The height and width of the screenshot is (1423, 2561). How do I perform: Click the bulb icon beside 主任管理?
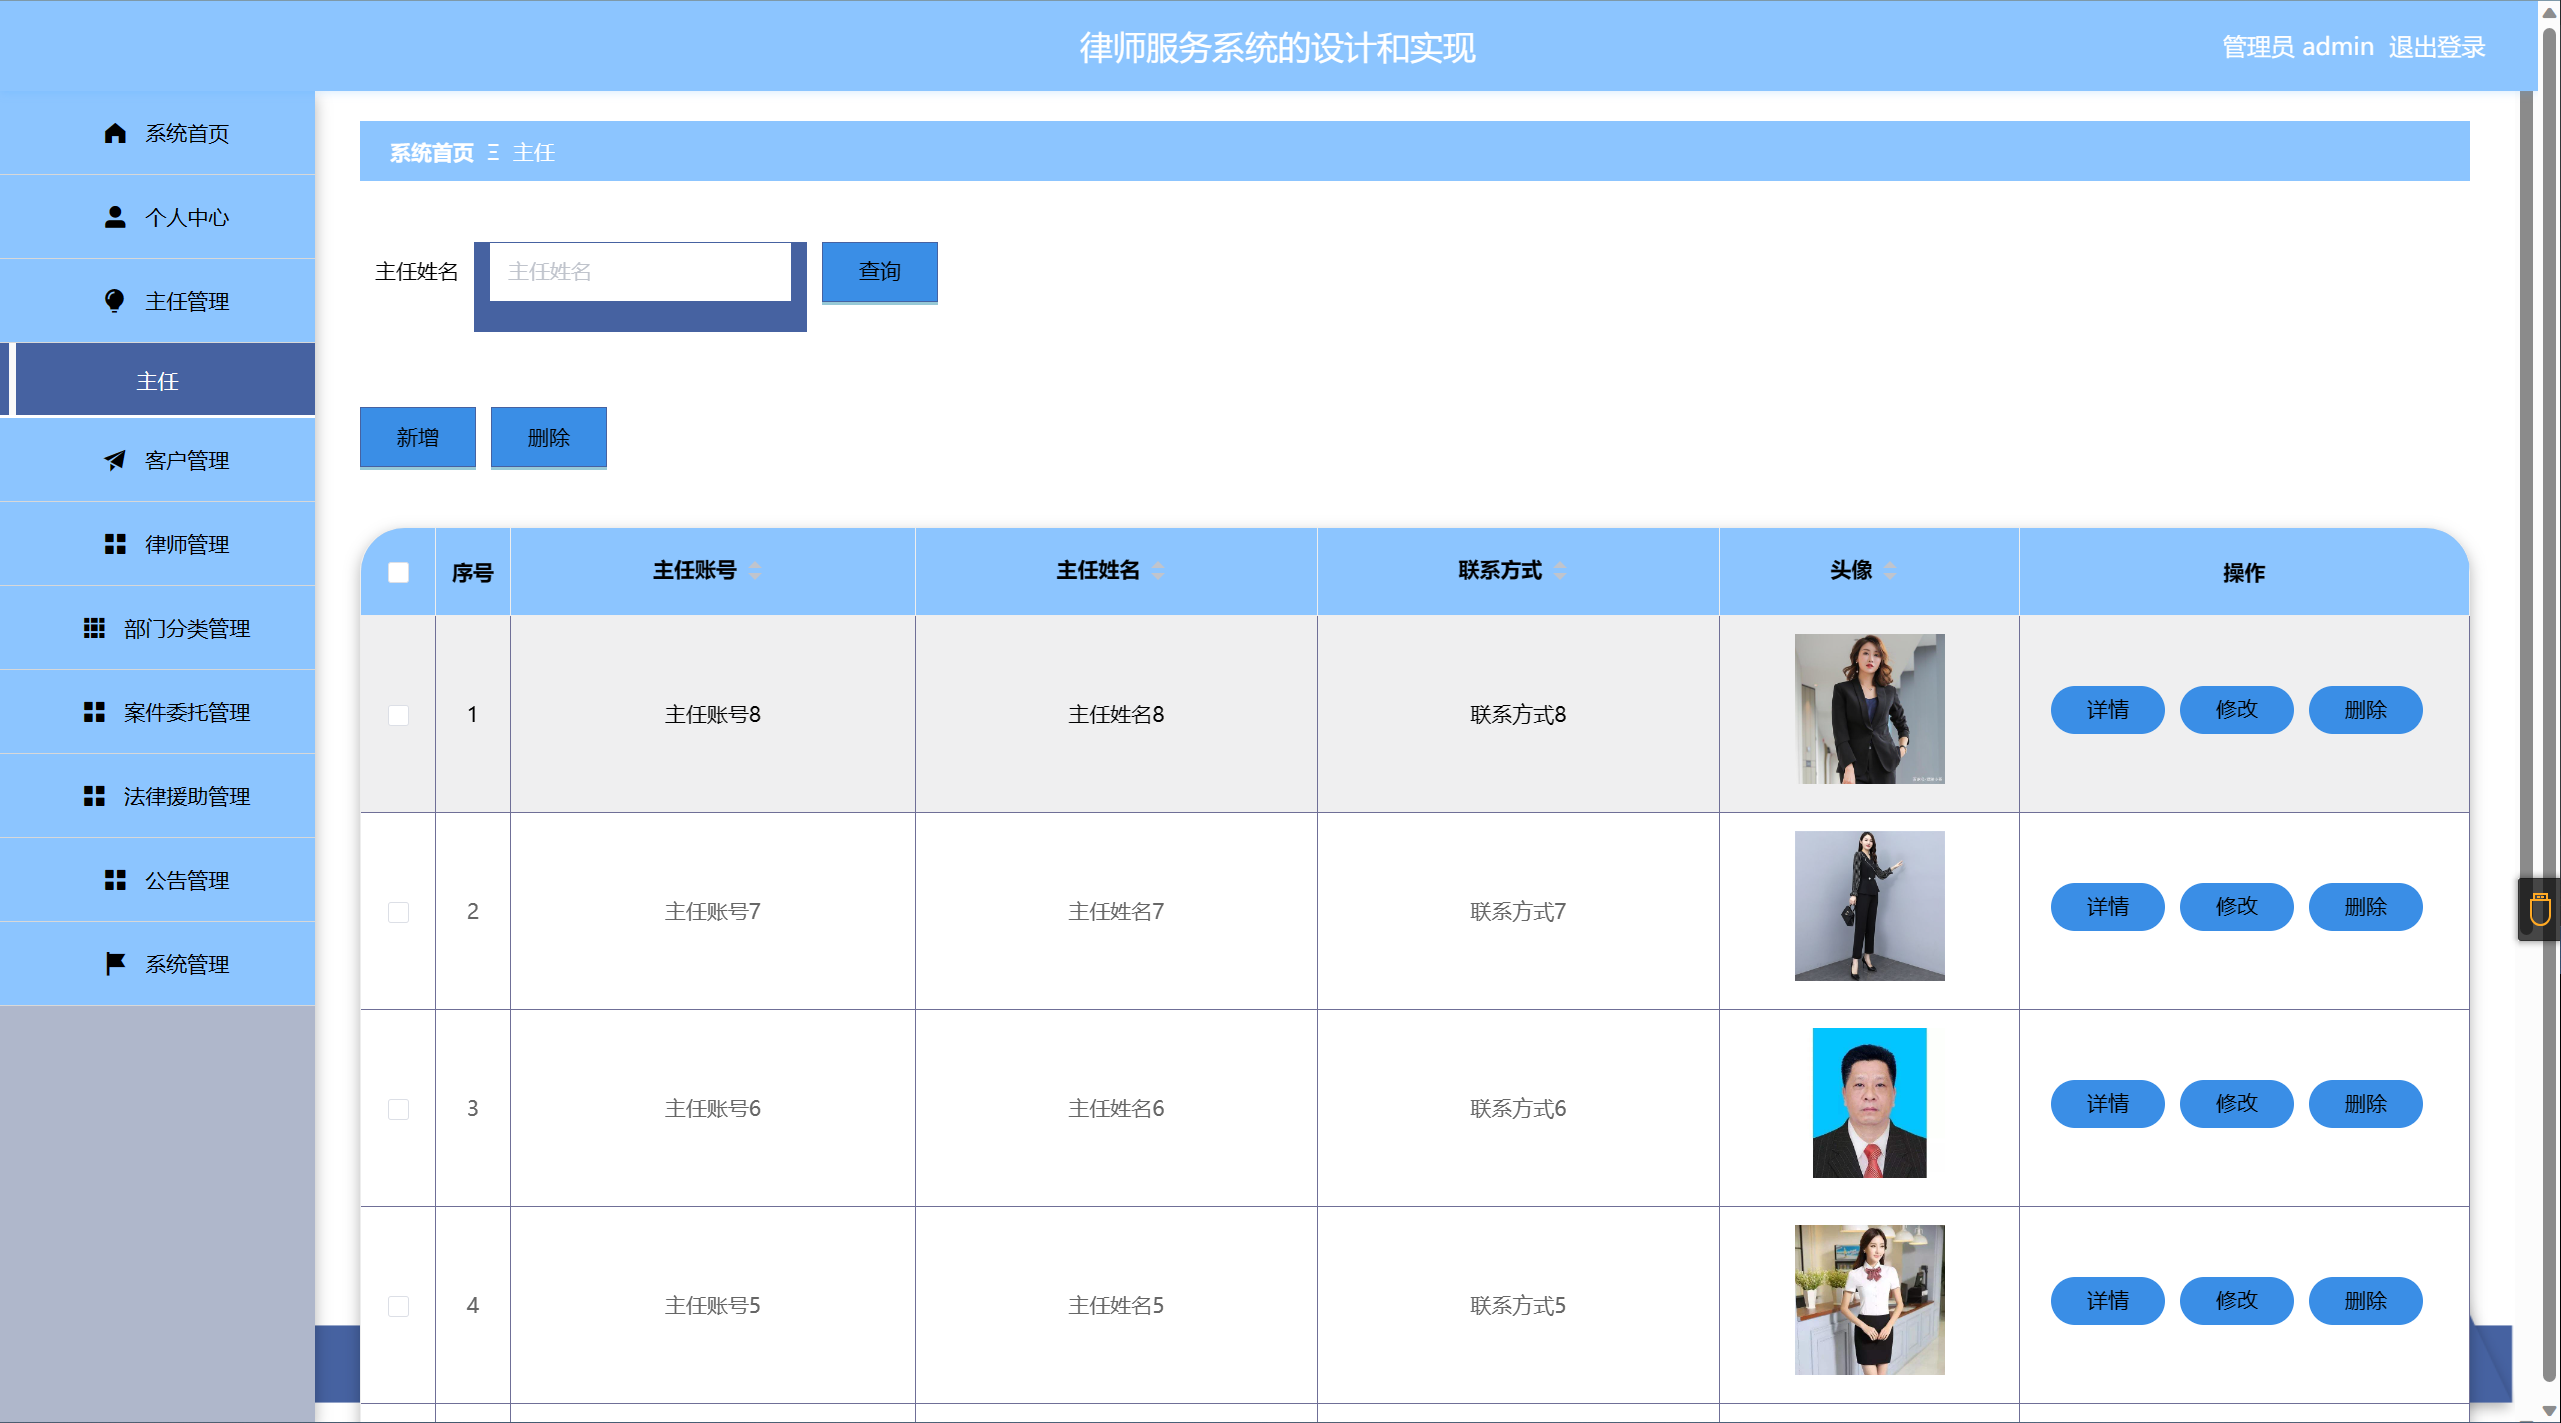pyautogui.click(x=115, y=301)
